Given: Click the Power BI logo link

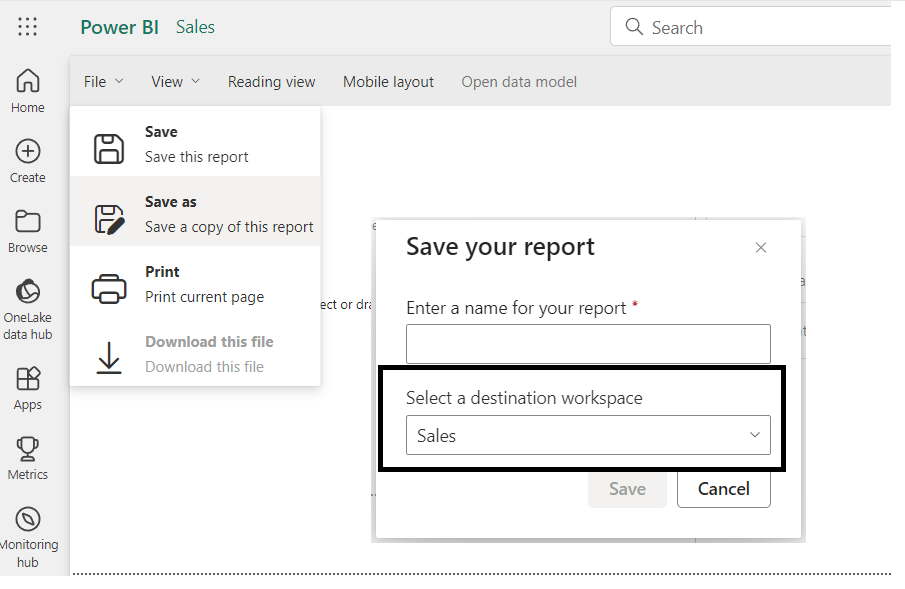Looking at the screenshot, I should pyautogui.click(x=119, y=27).
